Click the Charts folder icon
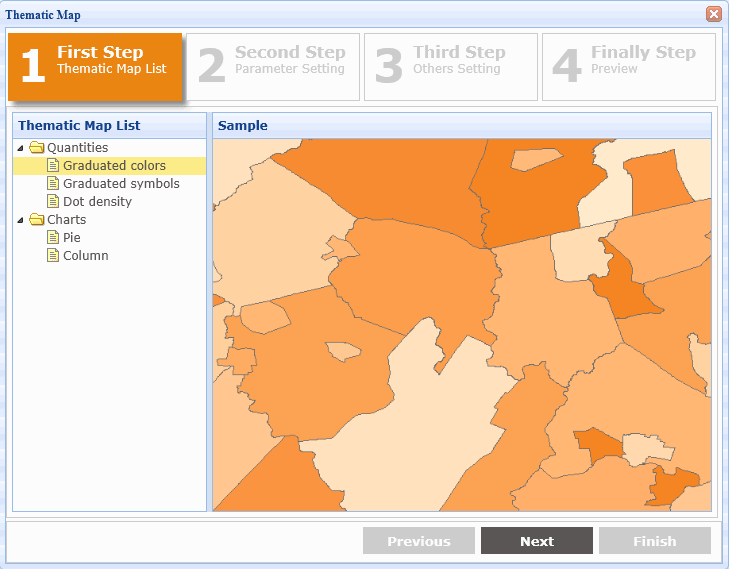The width and height of the screenshot is (729, 569). coord(37,219)
